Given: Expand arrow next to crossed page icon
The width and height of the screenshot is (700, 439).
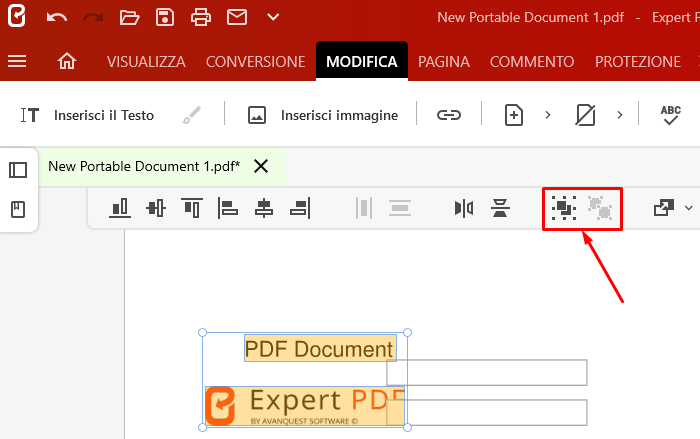Looking at the screenshot, I should pos(620,115).
